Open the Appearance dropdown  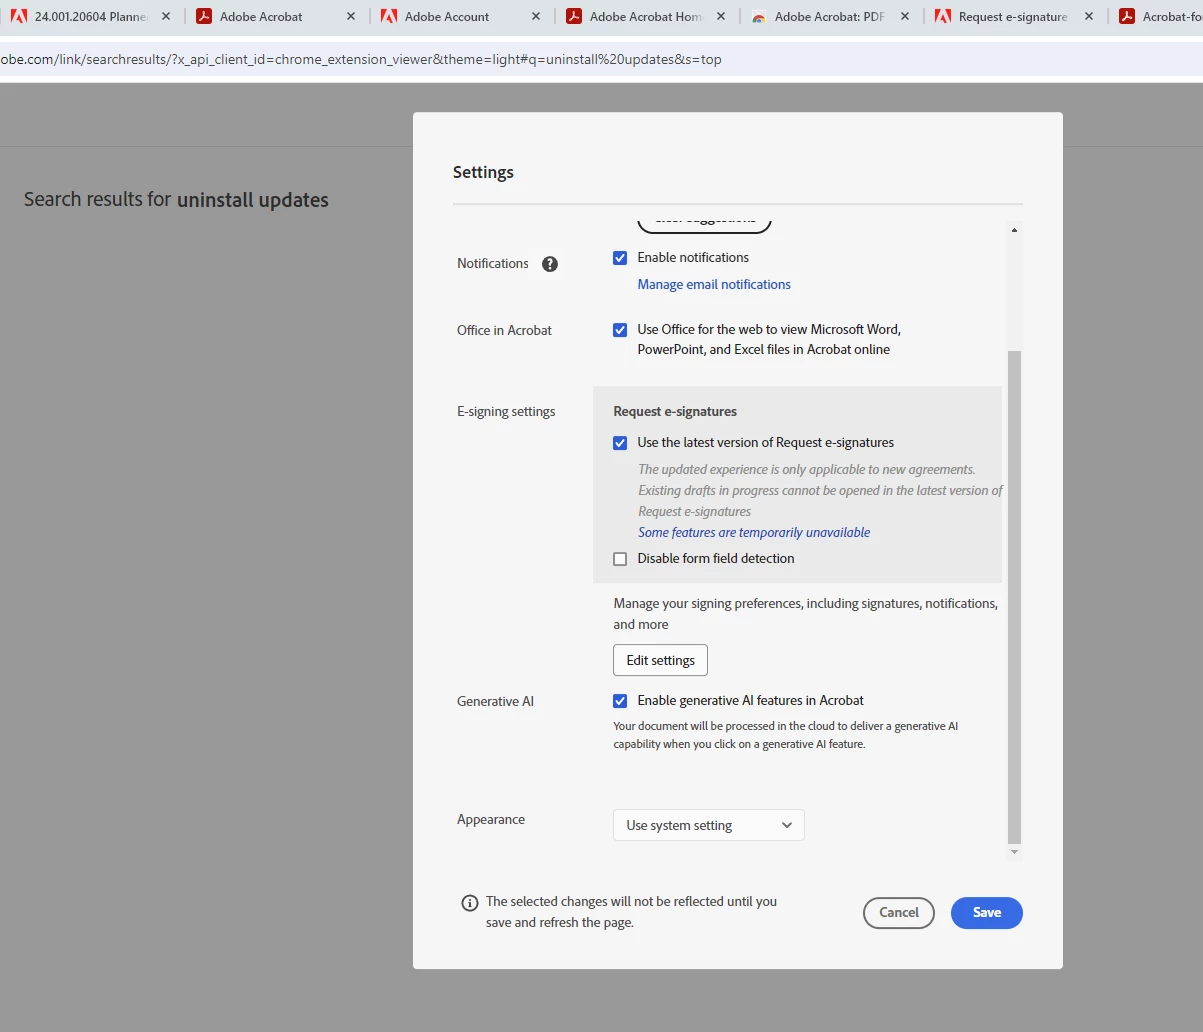709,825
